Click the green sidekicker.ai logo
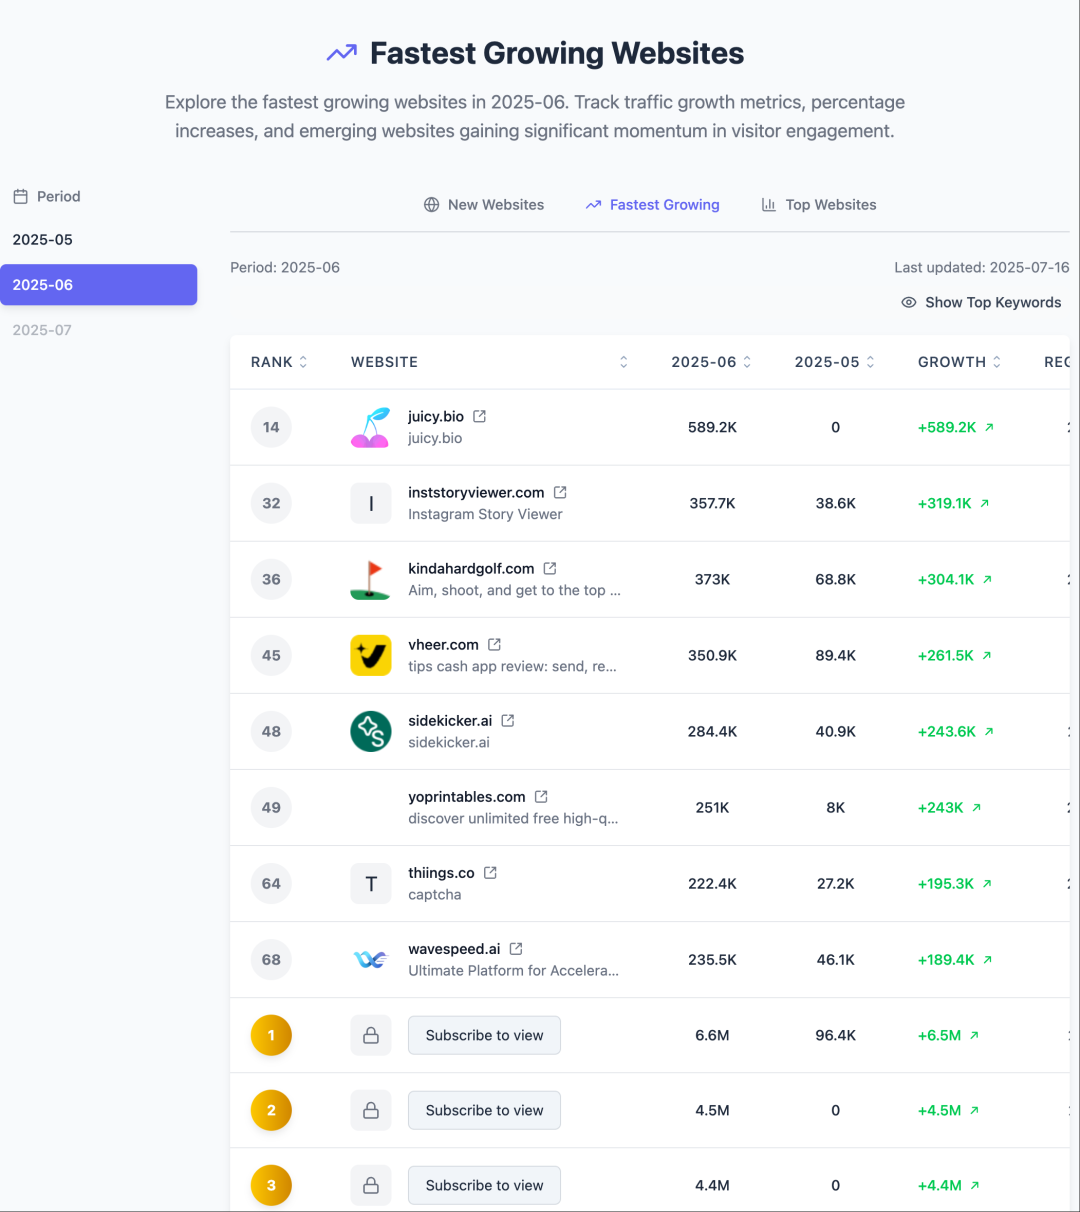 (371, 731)
